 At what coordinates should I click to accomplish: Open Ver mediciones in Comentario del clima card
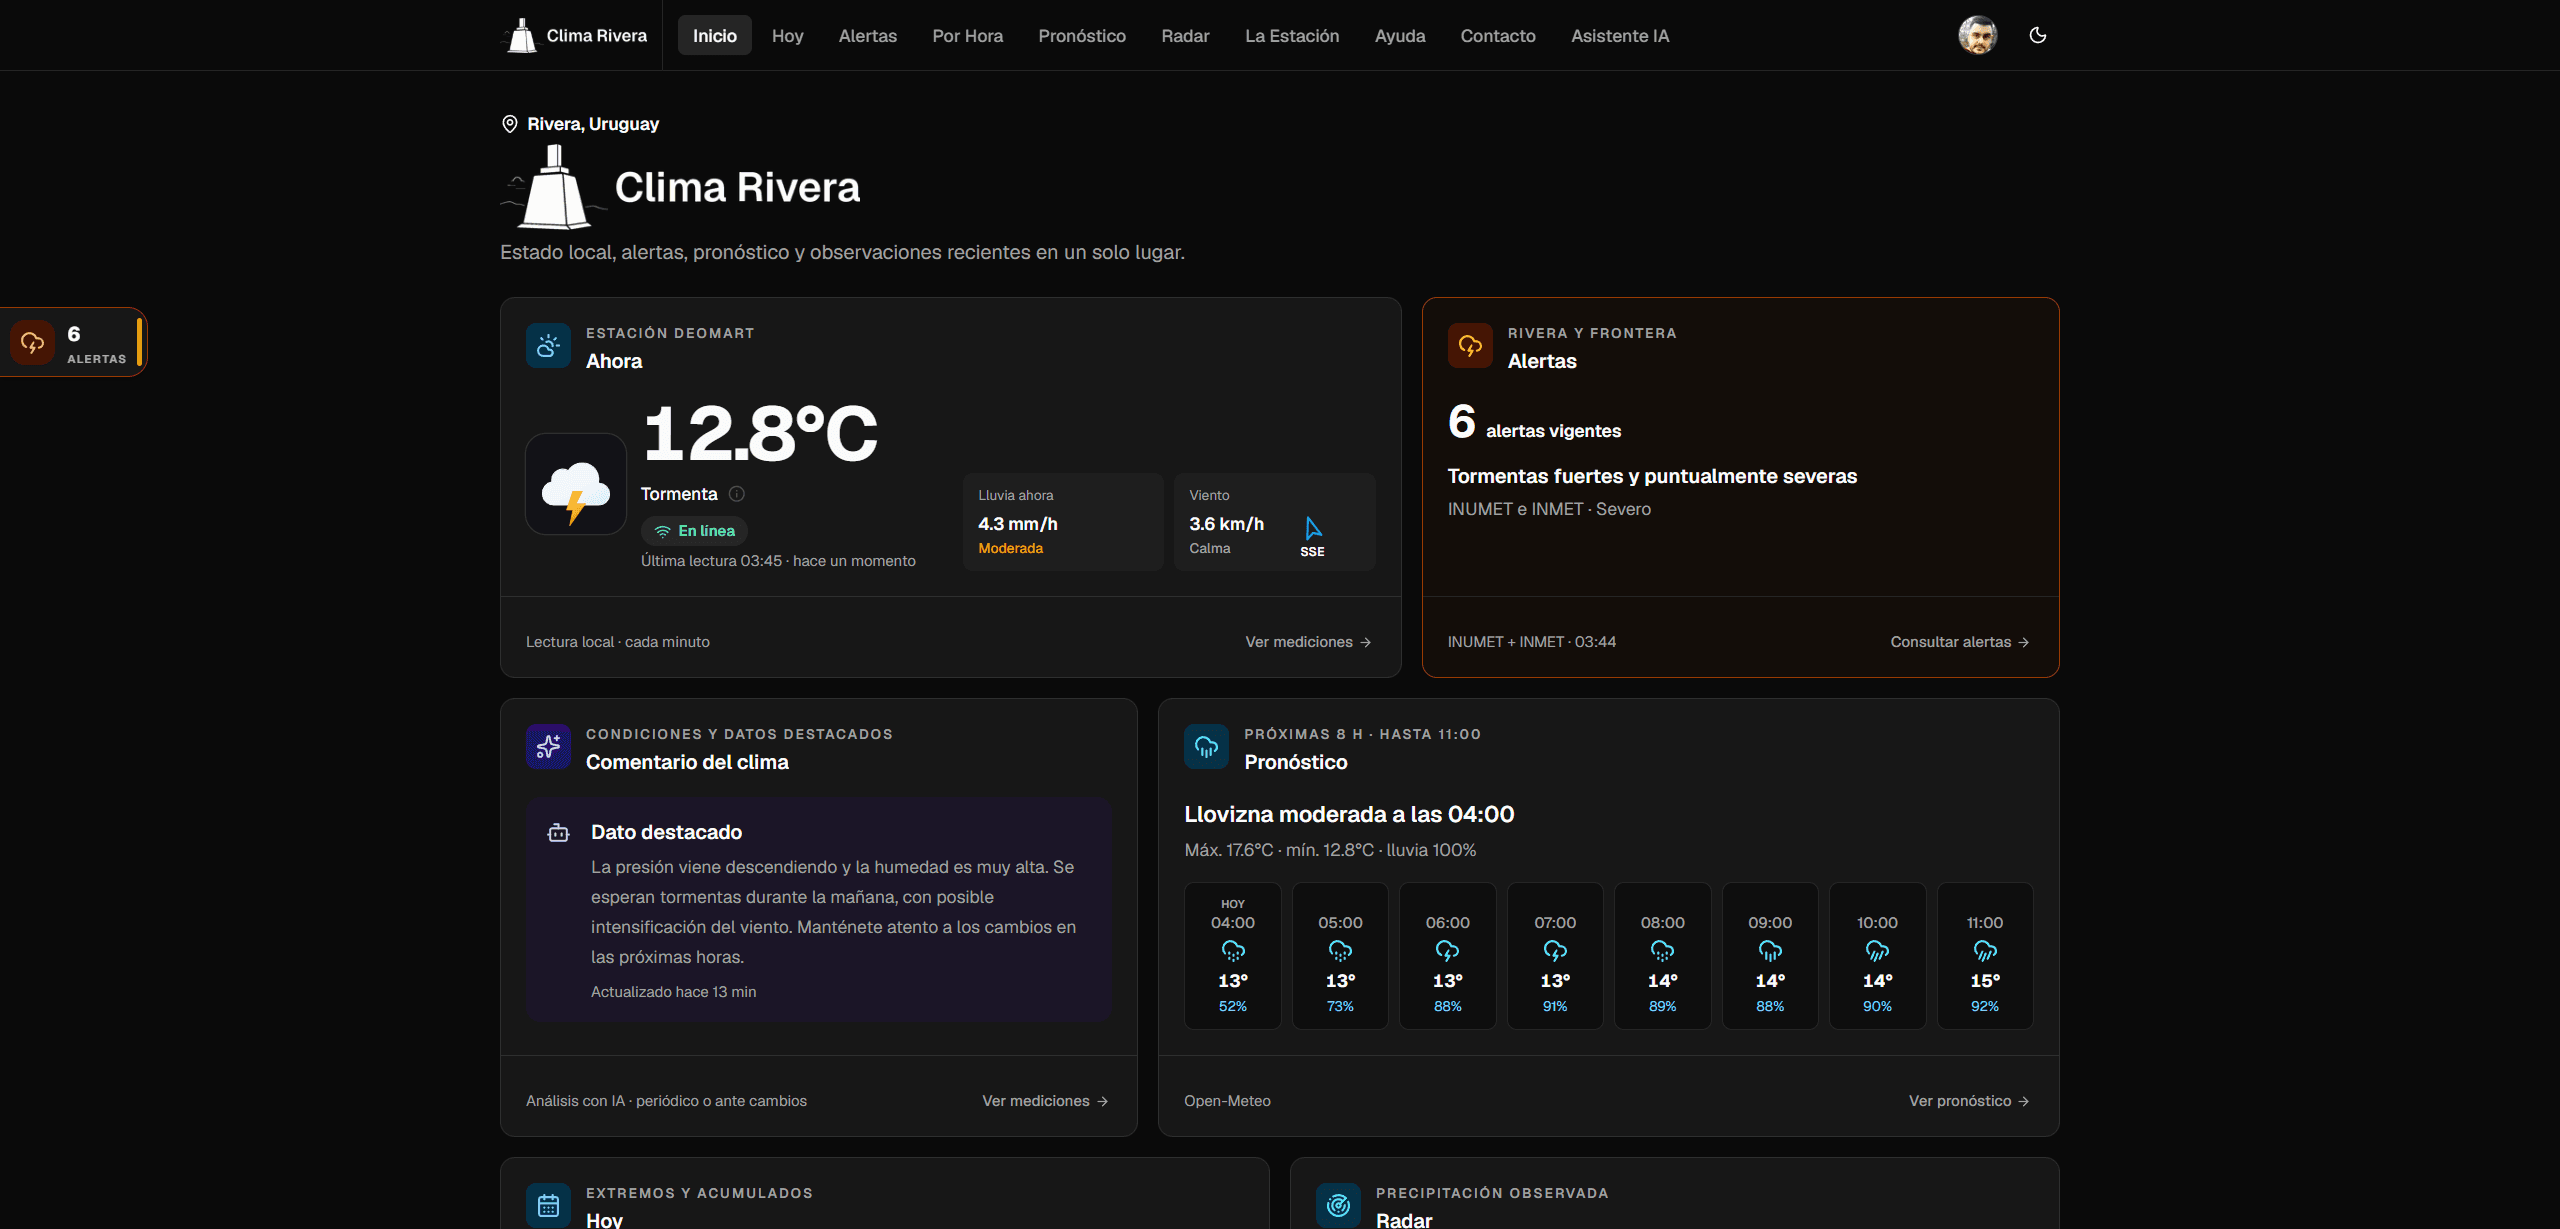[x=1045, y=1101]
